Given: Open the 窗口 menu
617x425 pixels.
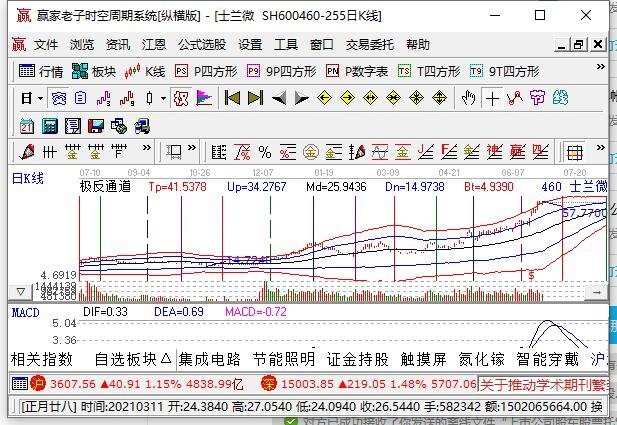Looking at the screenshot, I should (x=321, y=45).
